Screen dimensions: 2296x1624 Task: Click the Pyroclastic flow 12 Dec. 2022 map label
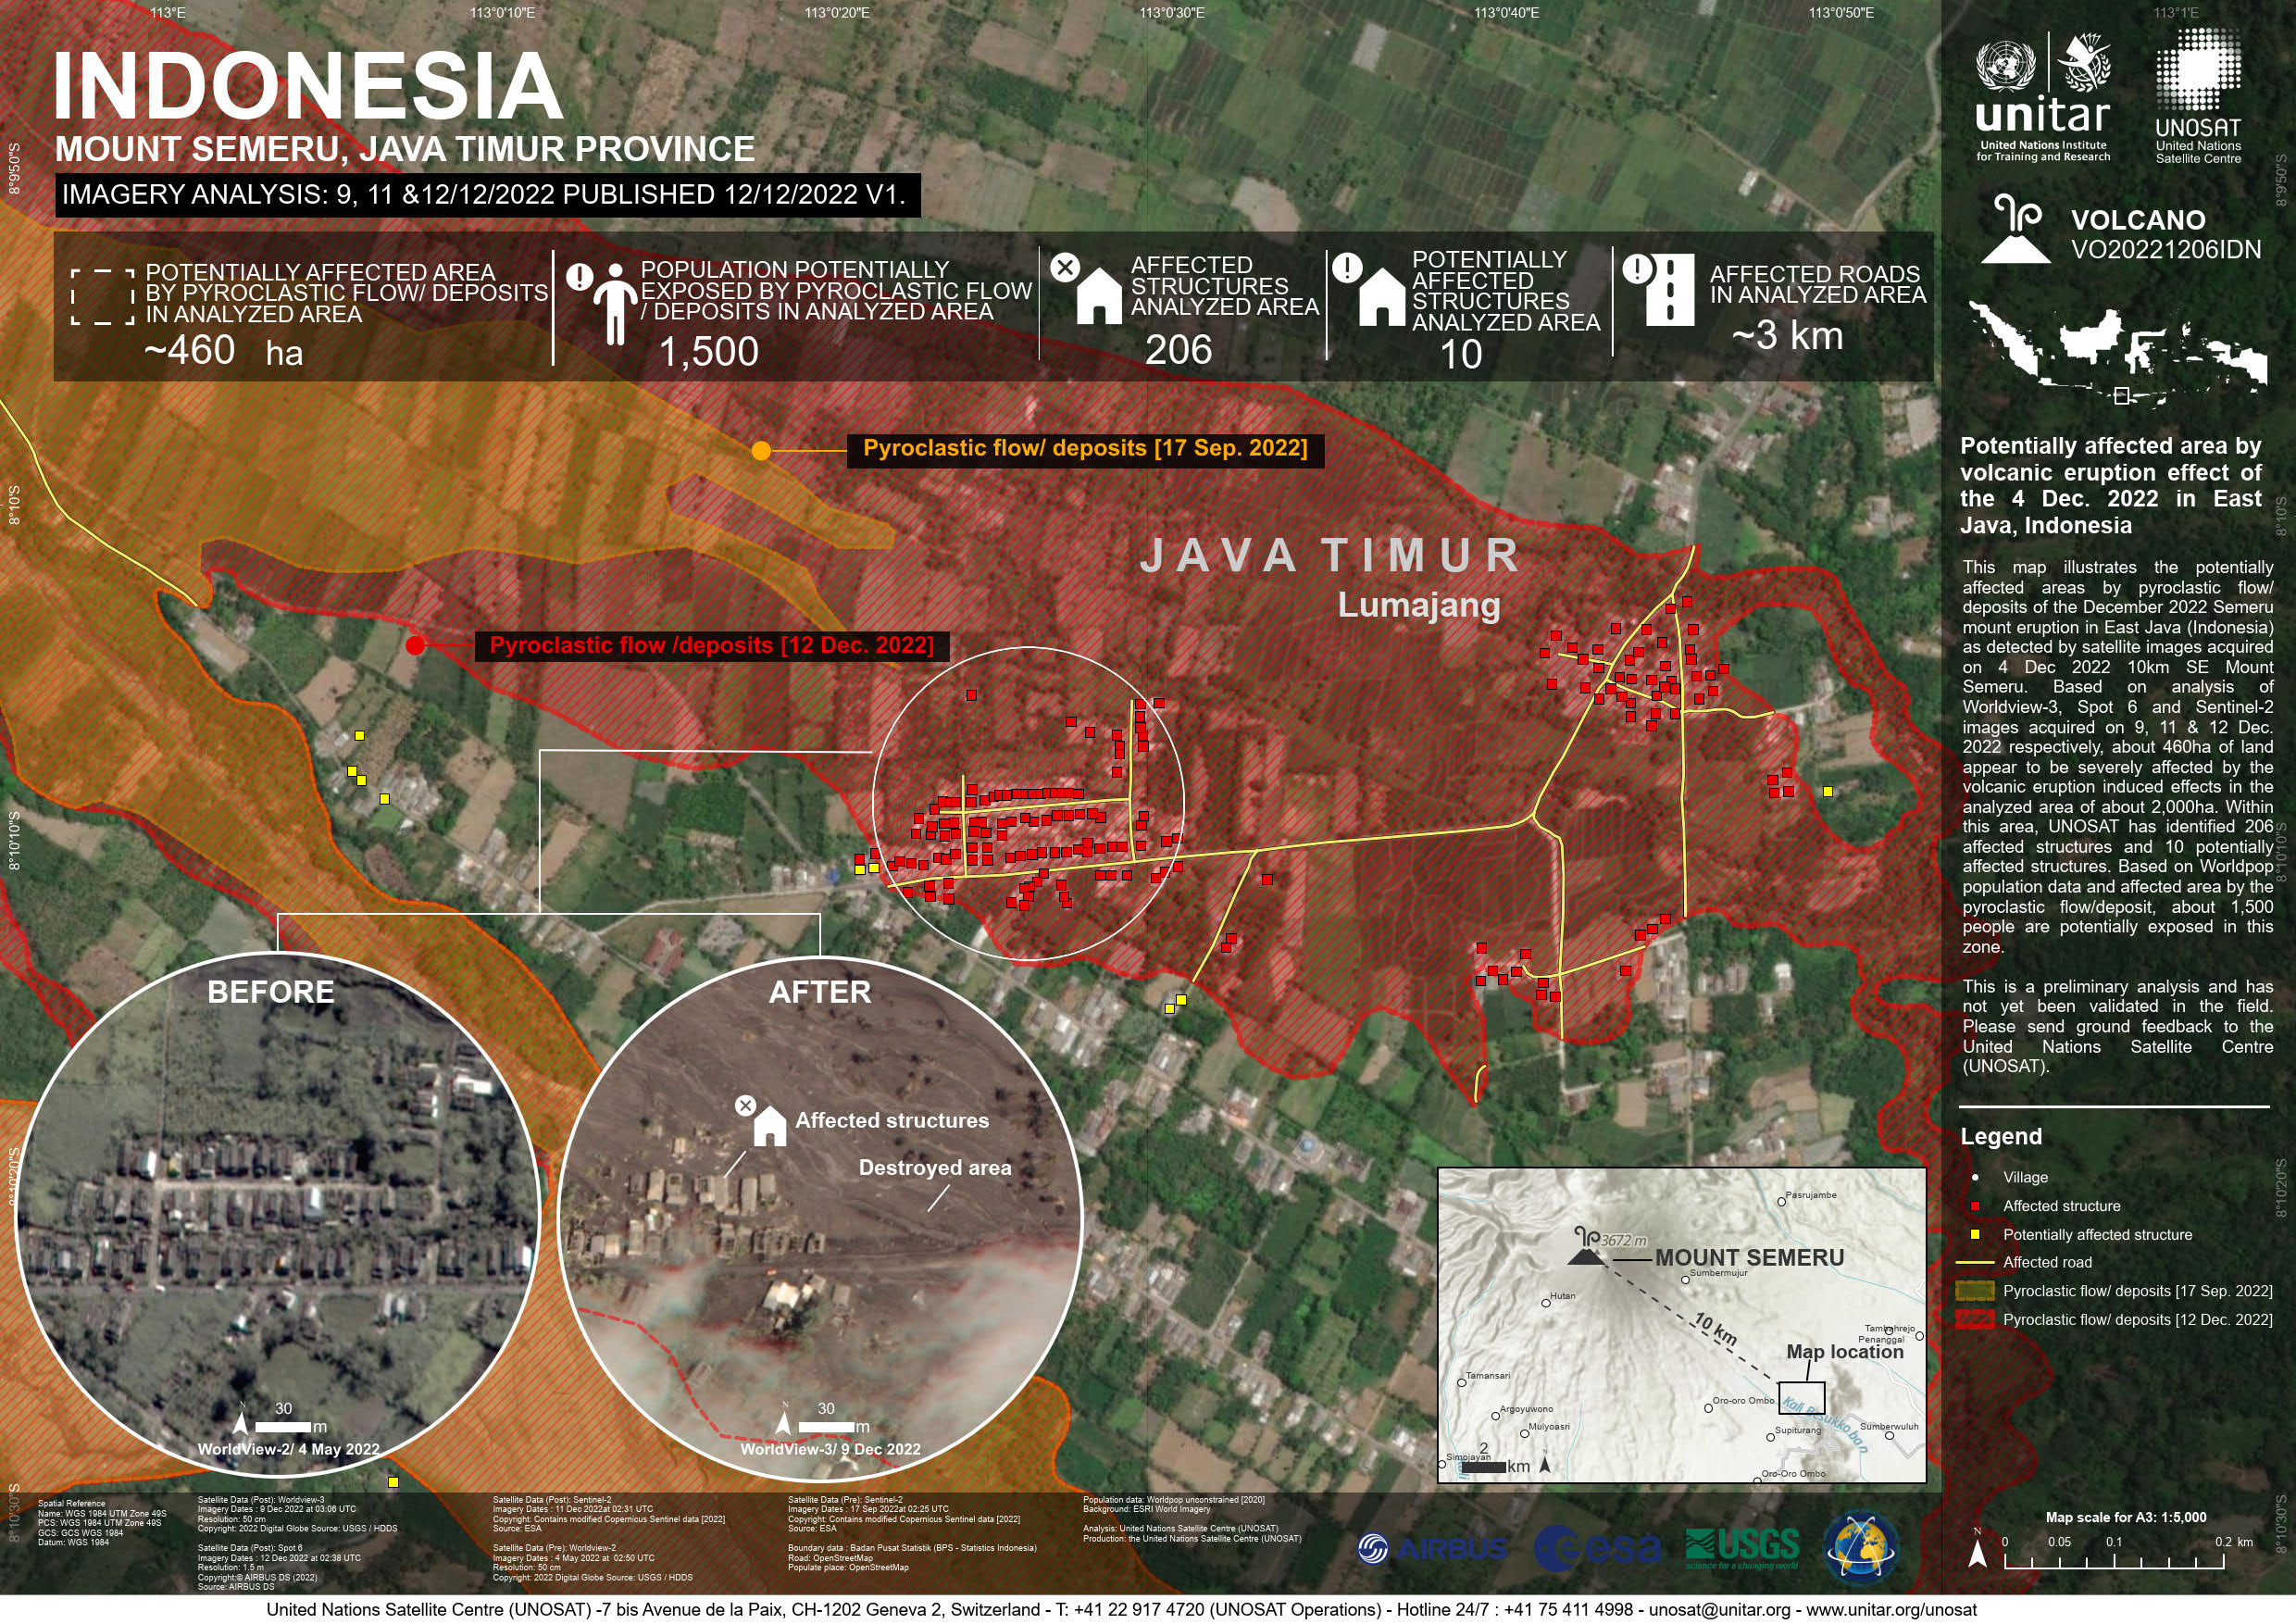click(x=711, y=645)
